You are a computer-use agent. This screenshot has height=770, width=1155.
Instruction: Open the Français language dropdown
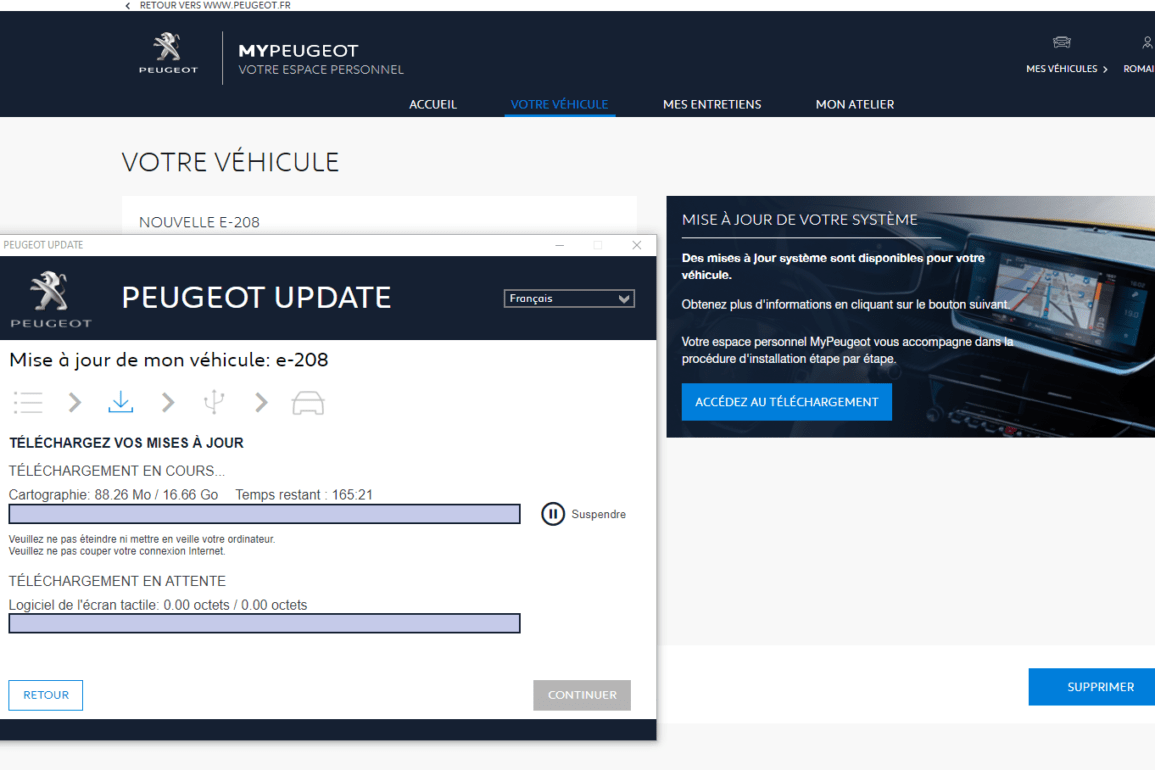(569, 299)
